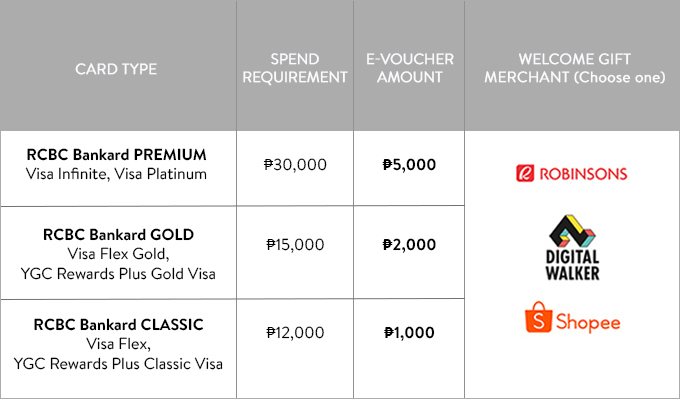Screen dimensions: 680x399
Task: Click the YGC Rewards Plus Gold Visa text
Action: click(x=118, y=274)
